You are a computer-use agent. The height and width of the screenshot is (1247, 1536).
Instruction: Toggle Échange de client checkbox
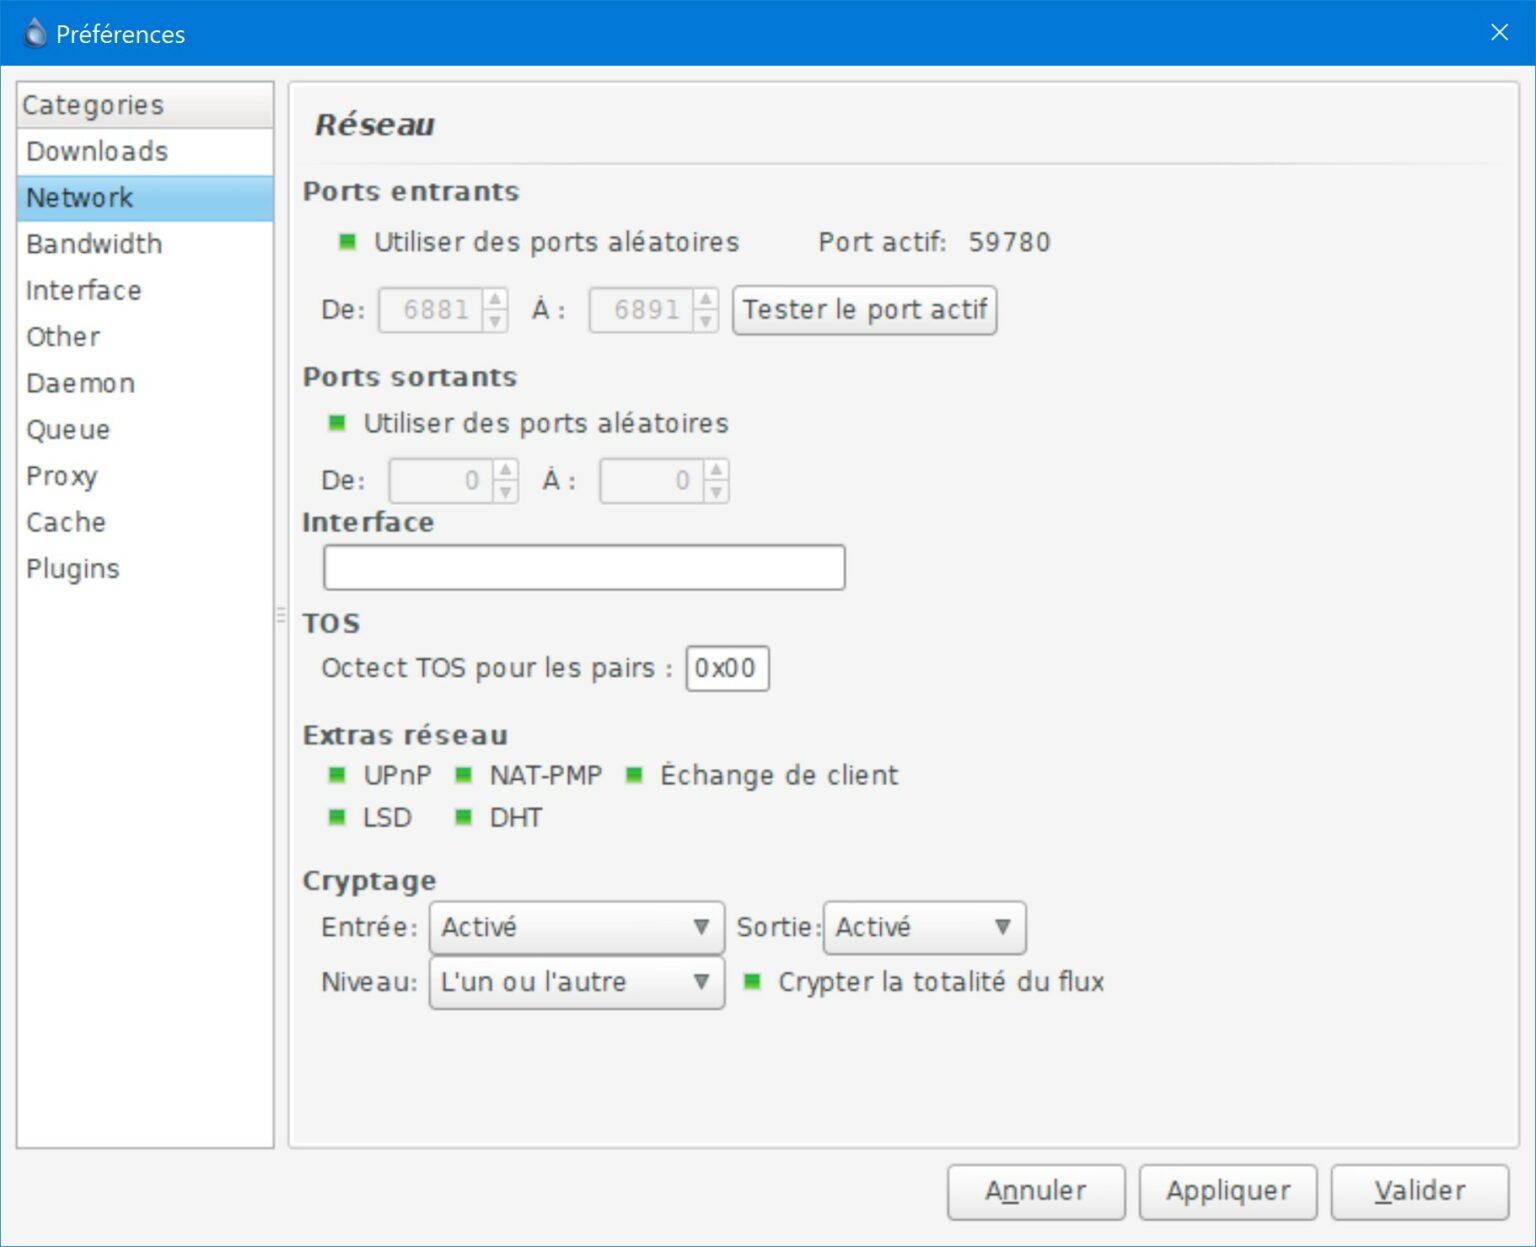[634, 775]
